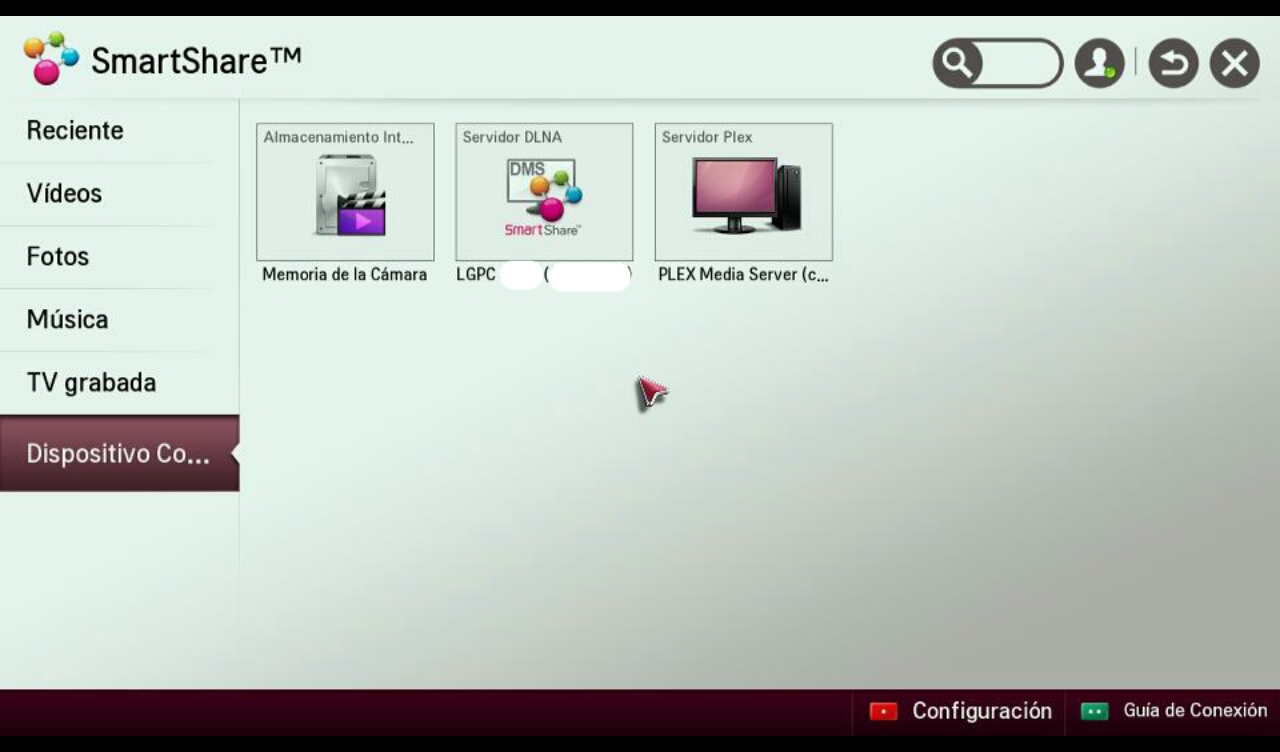
Task: Open the user account icon
Action: (1099, 64)
